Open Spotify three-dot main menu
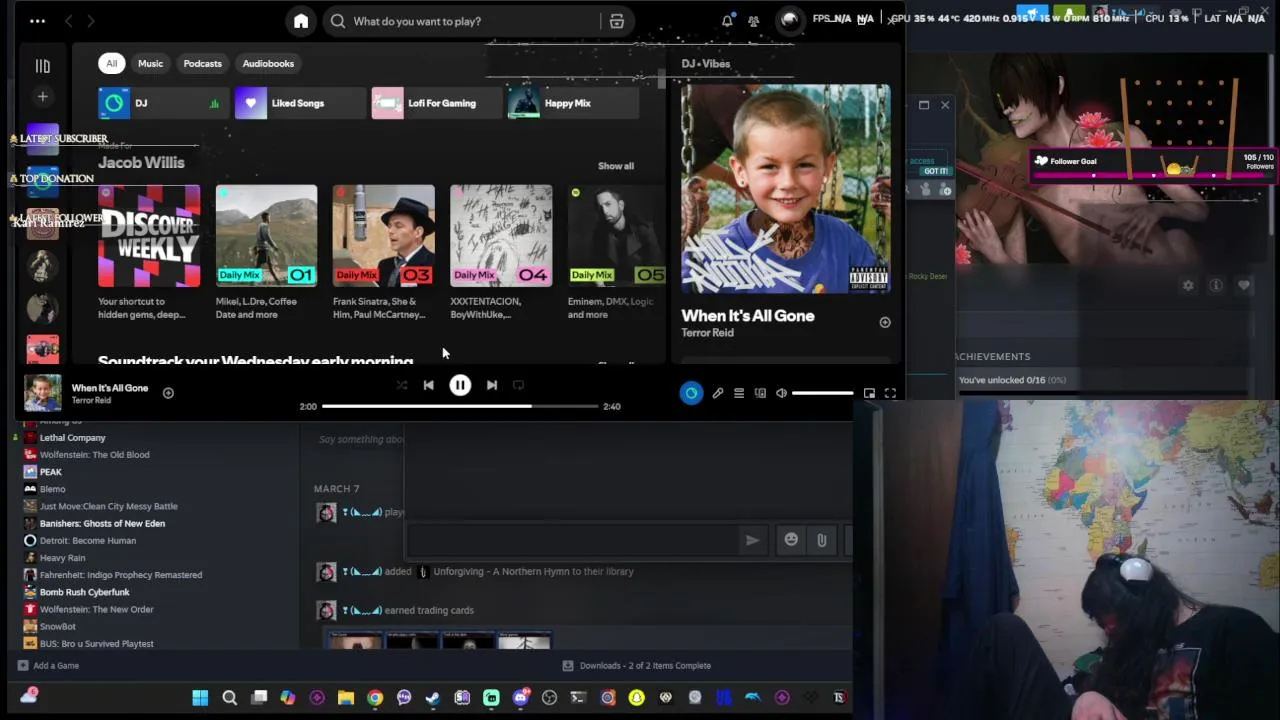The image size is (1280, 720). pos(37,21)
